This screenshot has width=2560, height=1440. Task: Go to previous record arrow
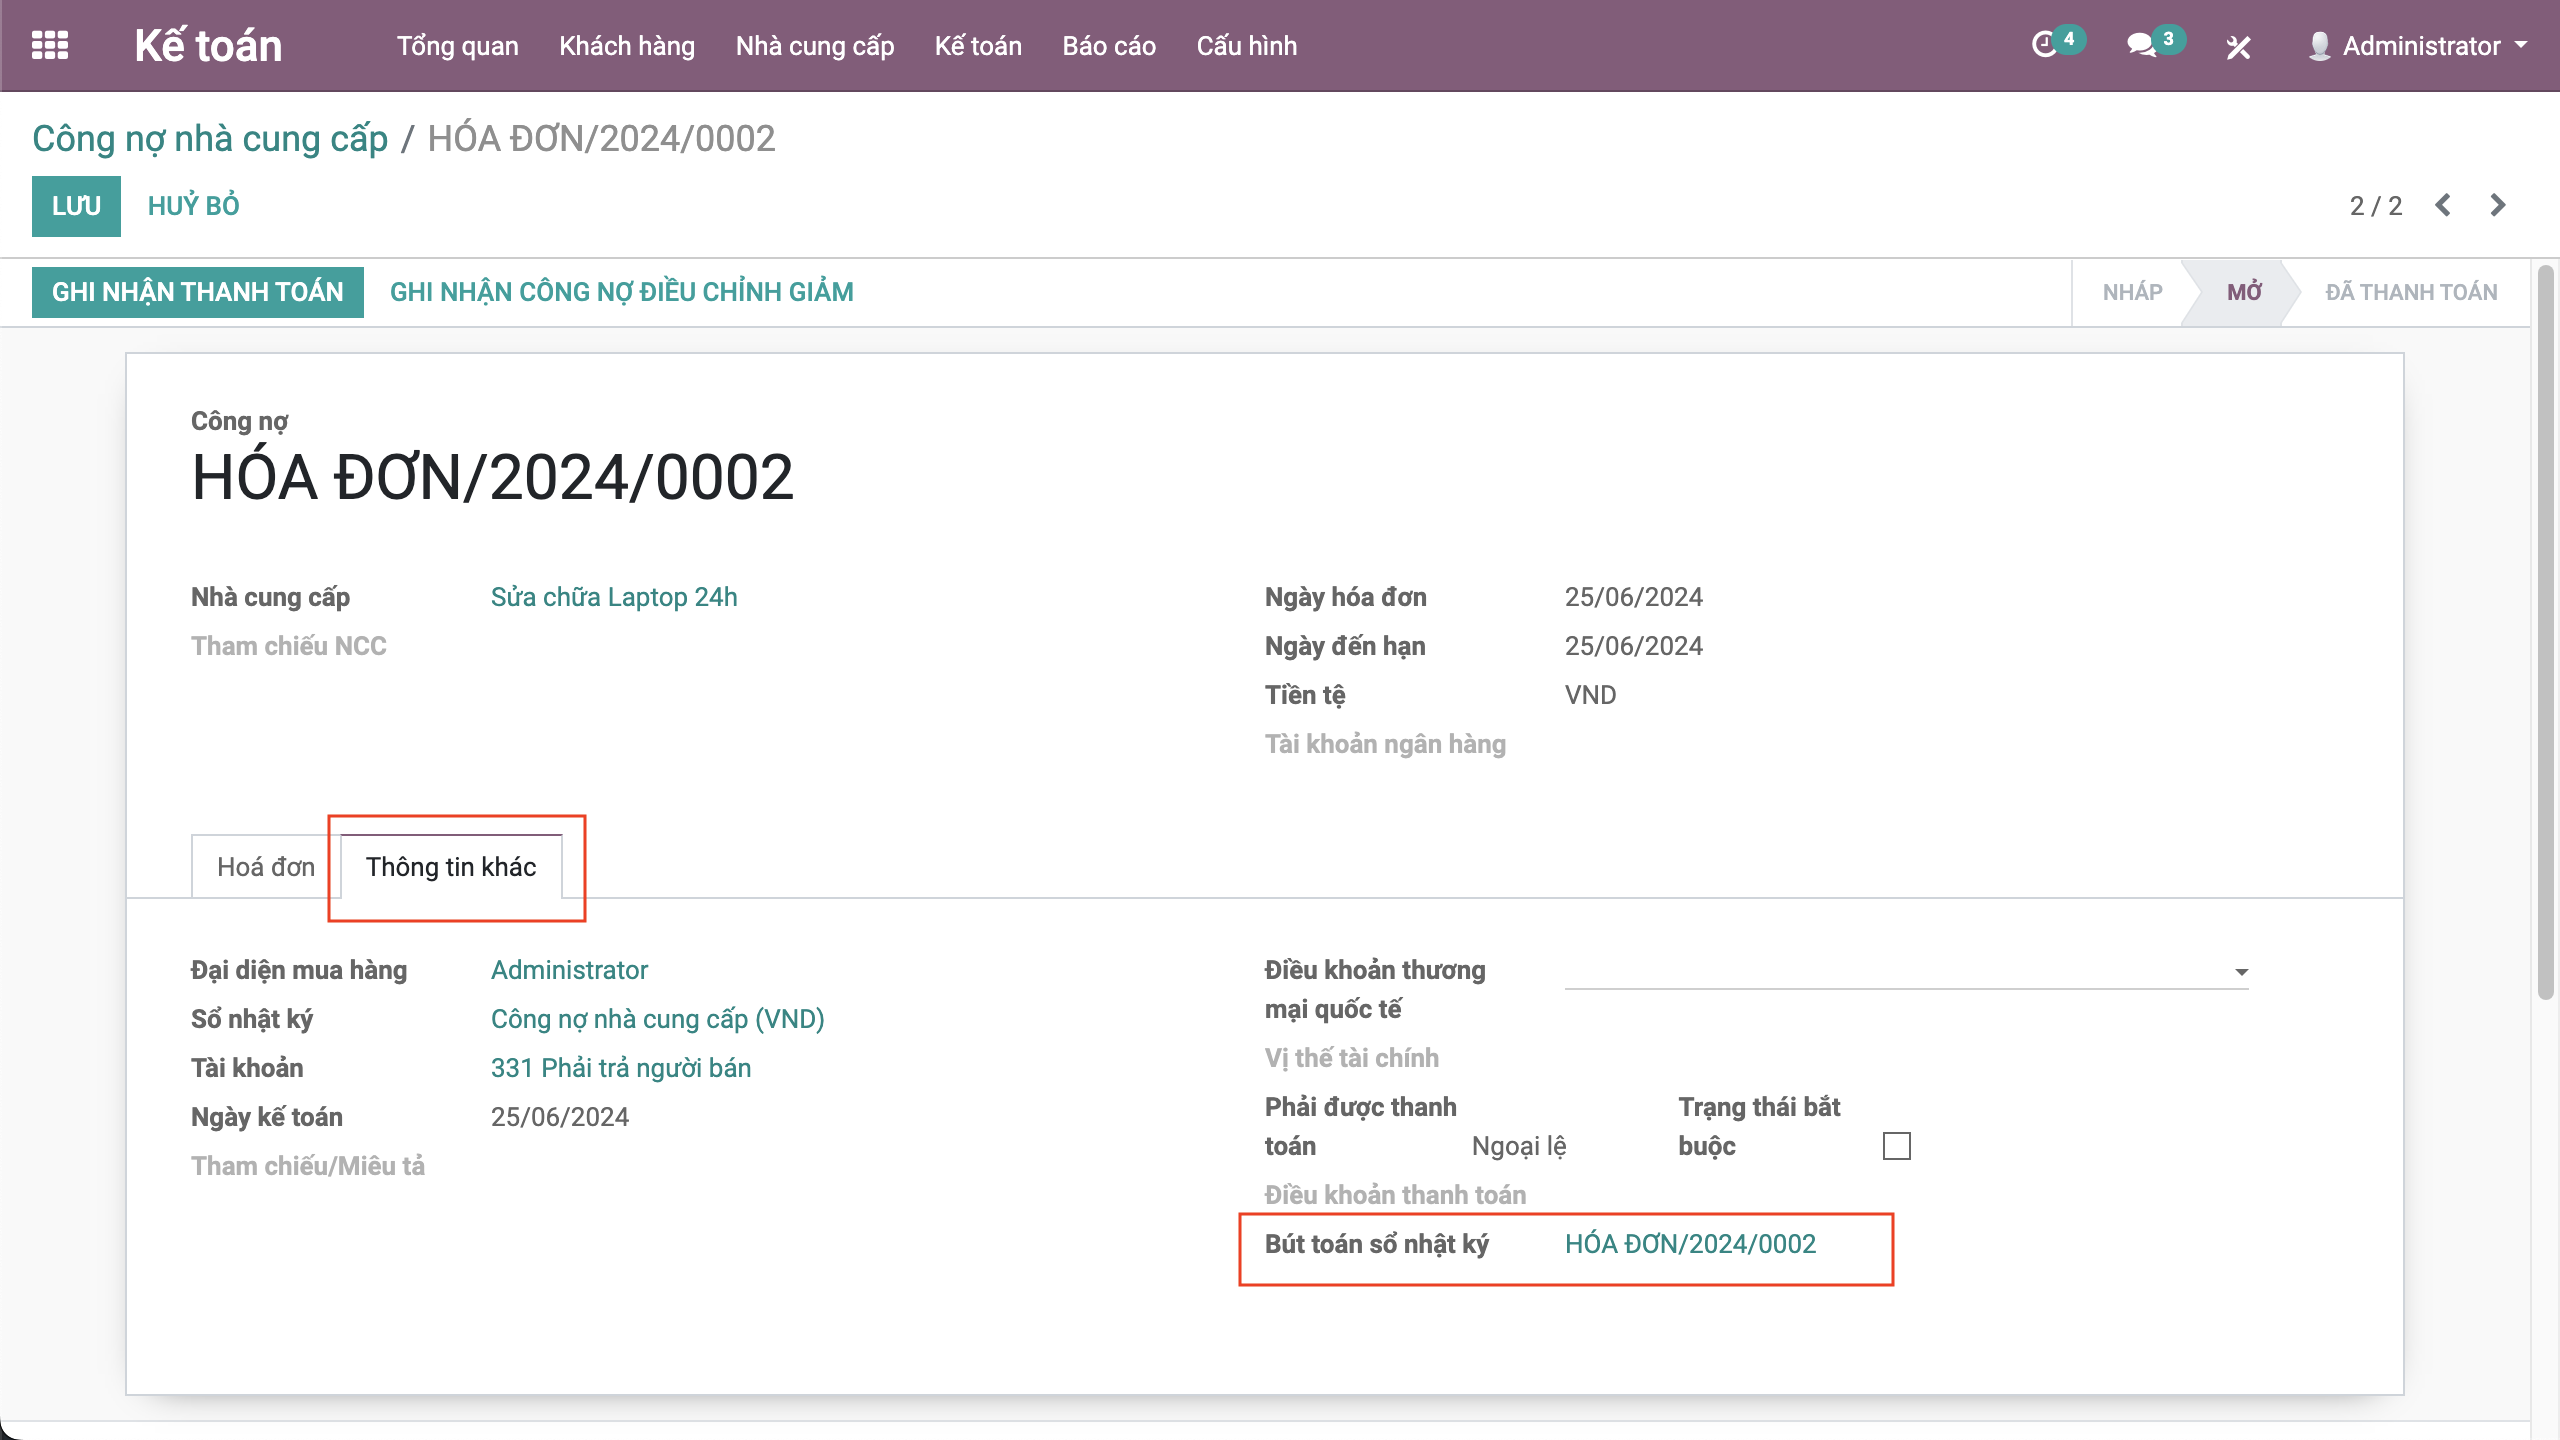click(x=2443, y=205)
